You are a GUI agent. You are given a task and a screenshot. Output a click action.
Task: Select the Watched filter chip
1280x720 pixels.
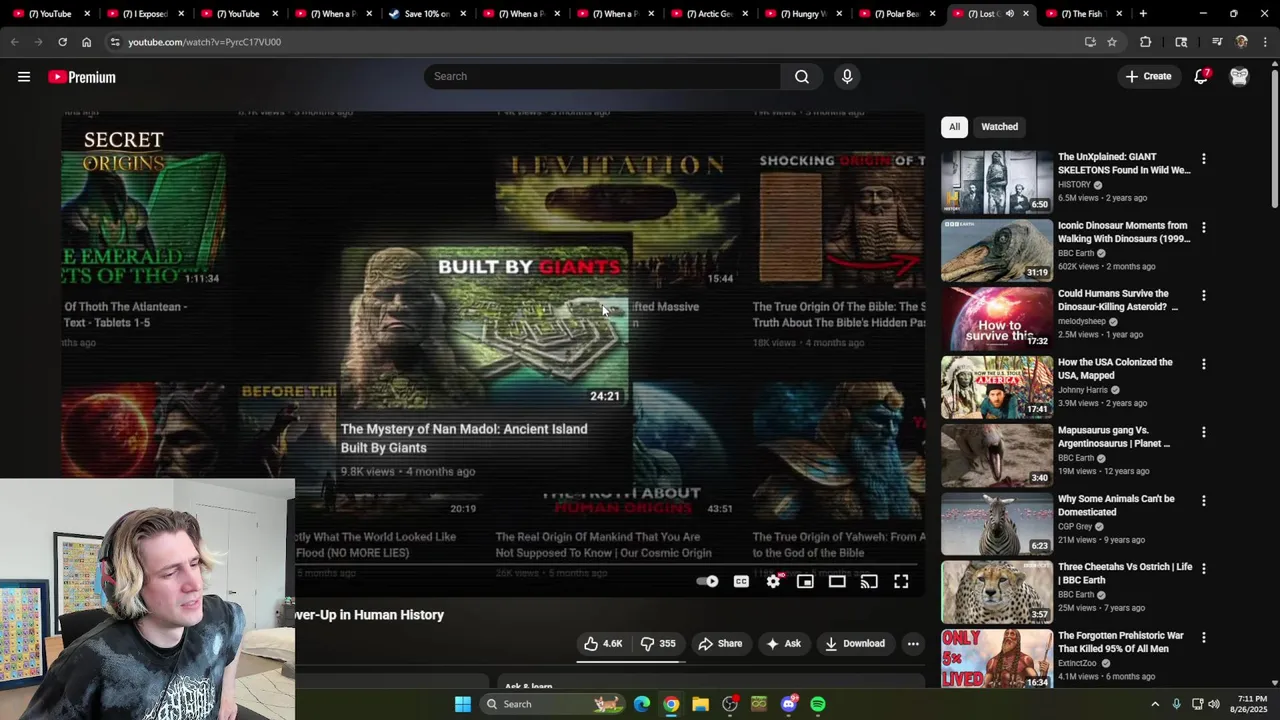click(999, 127)
